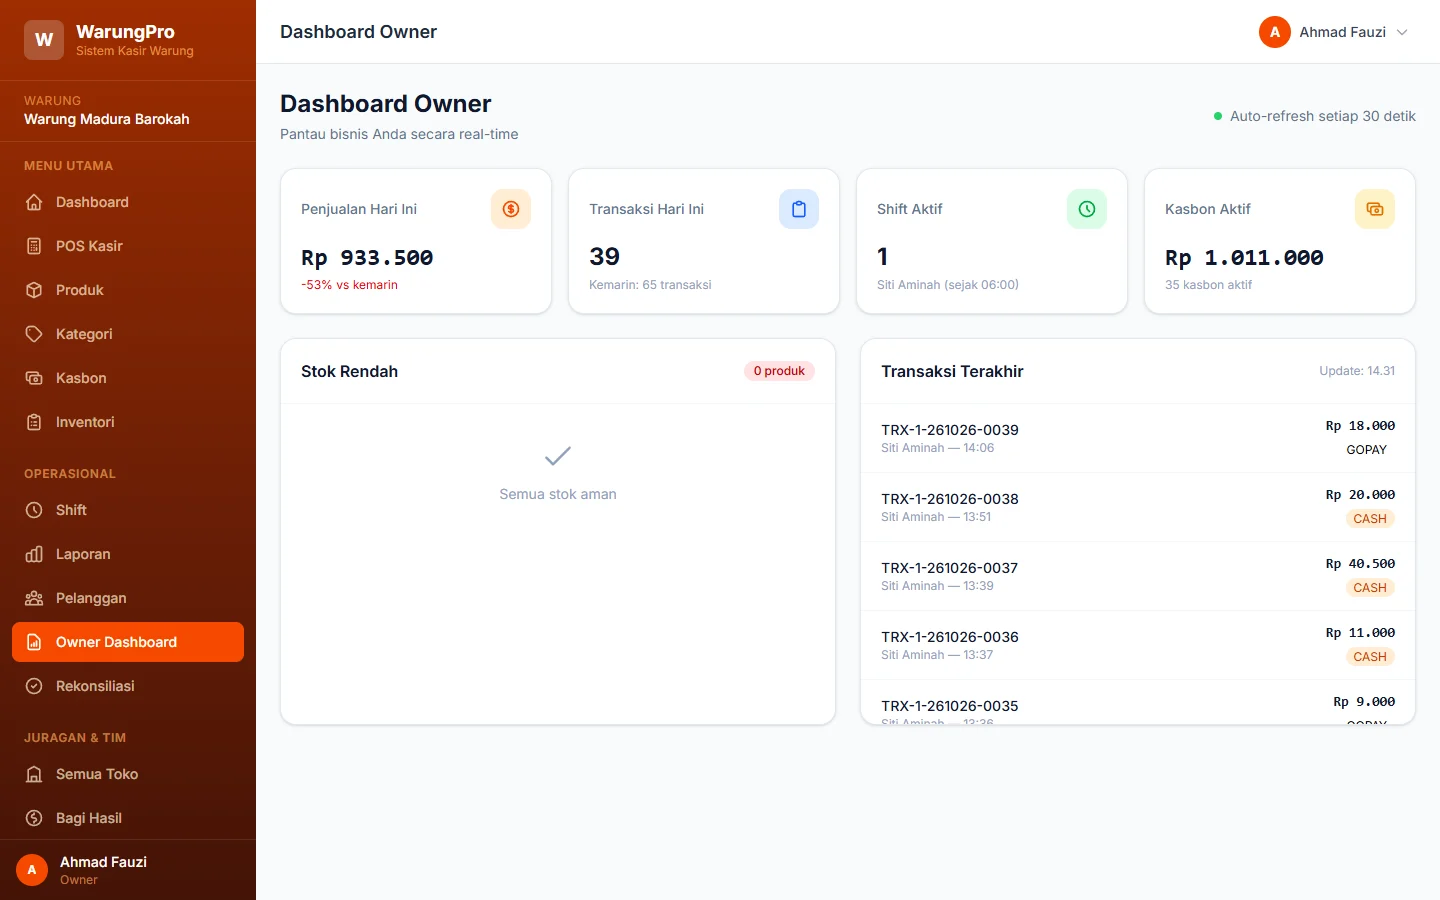
Task: Click the Rekonsiliasi check-circle icon
Action: [34, 686]
